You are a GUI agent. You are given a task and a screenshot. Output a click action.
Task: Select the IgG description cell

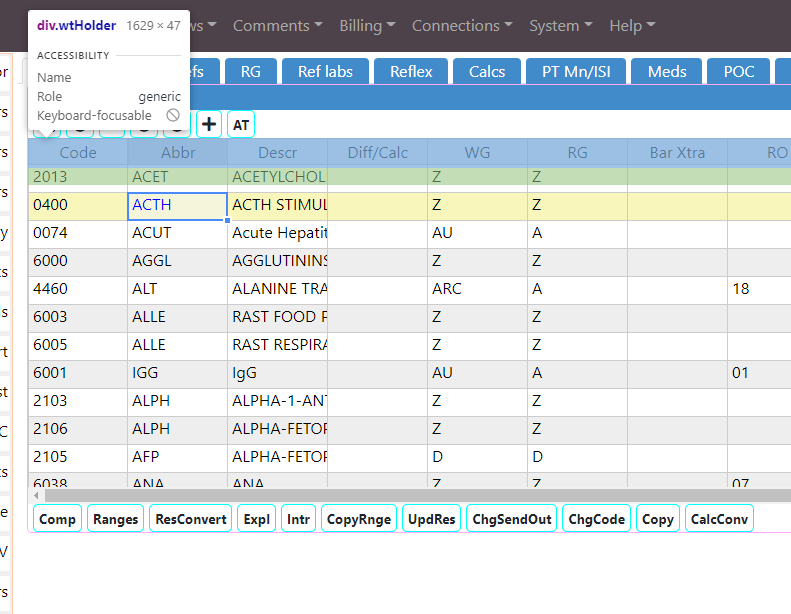[x=277, y=373]
